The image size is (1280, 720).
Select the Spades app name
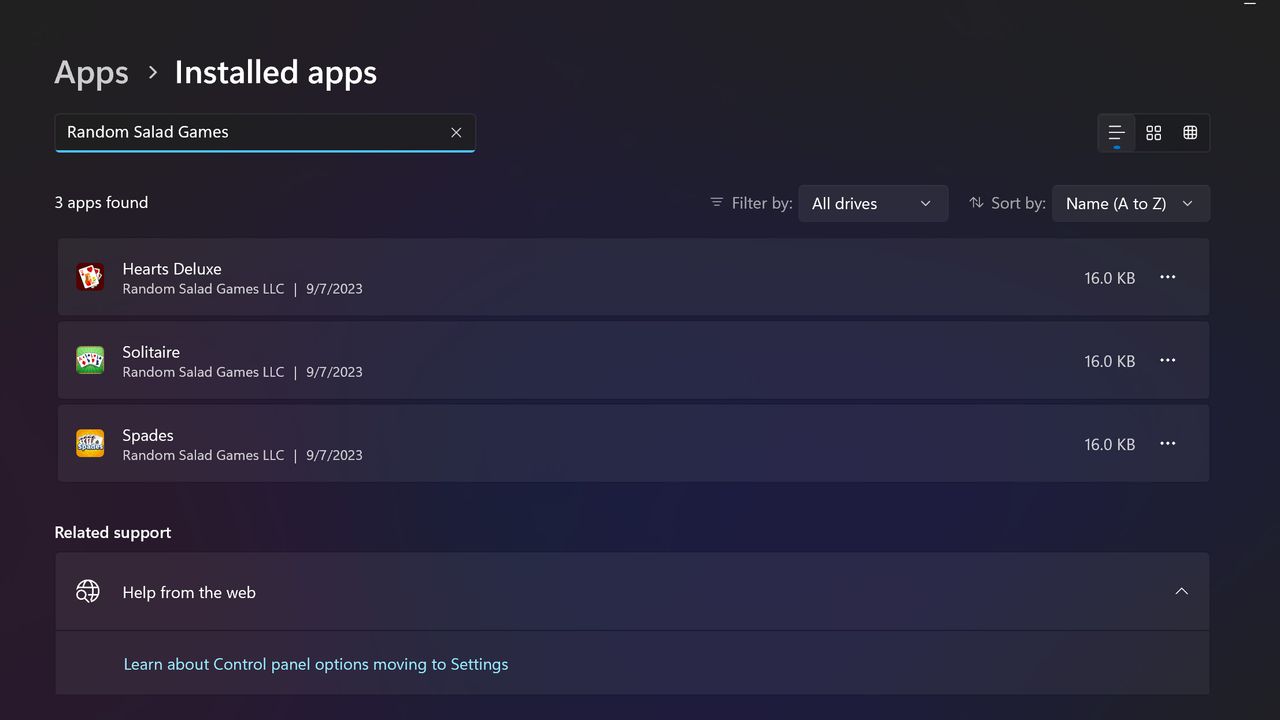pos(148,435)
